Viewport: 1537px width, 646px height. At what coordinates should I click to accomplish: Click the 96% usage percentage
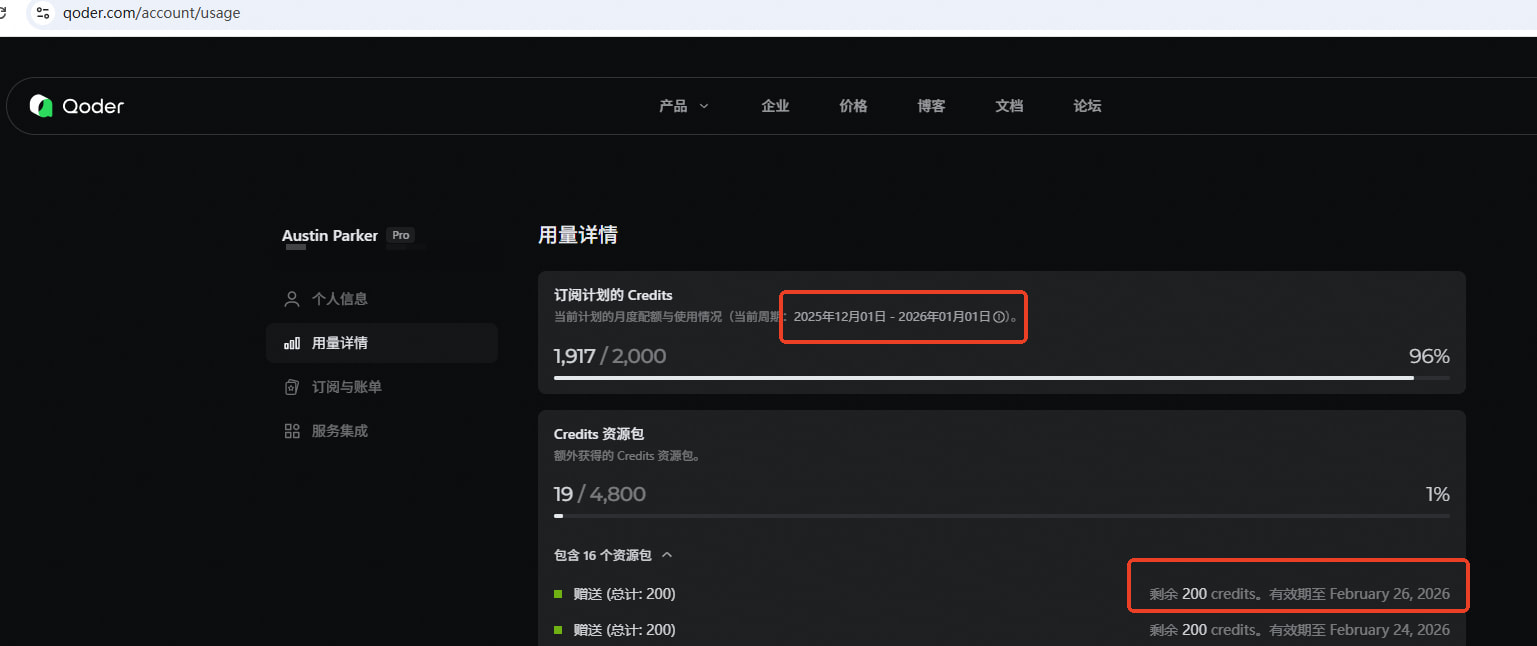(1429, 356)
